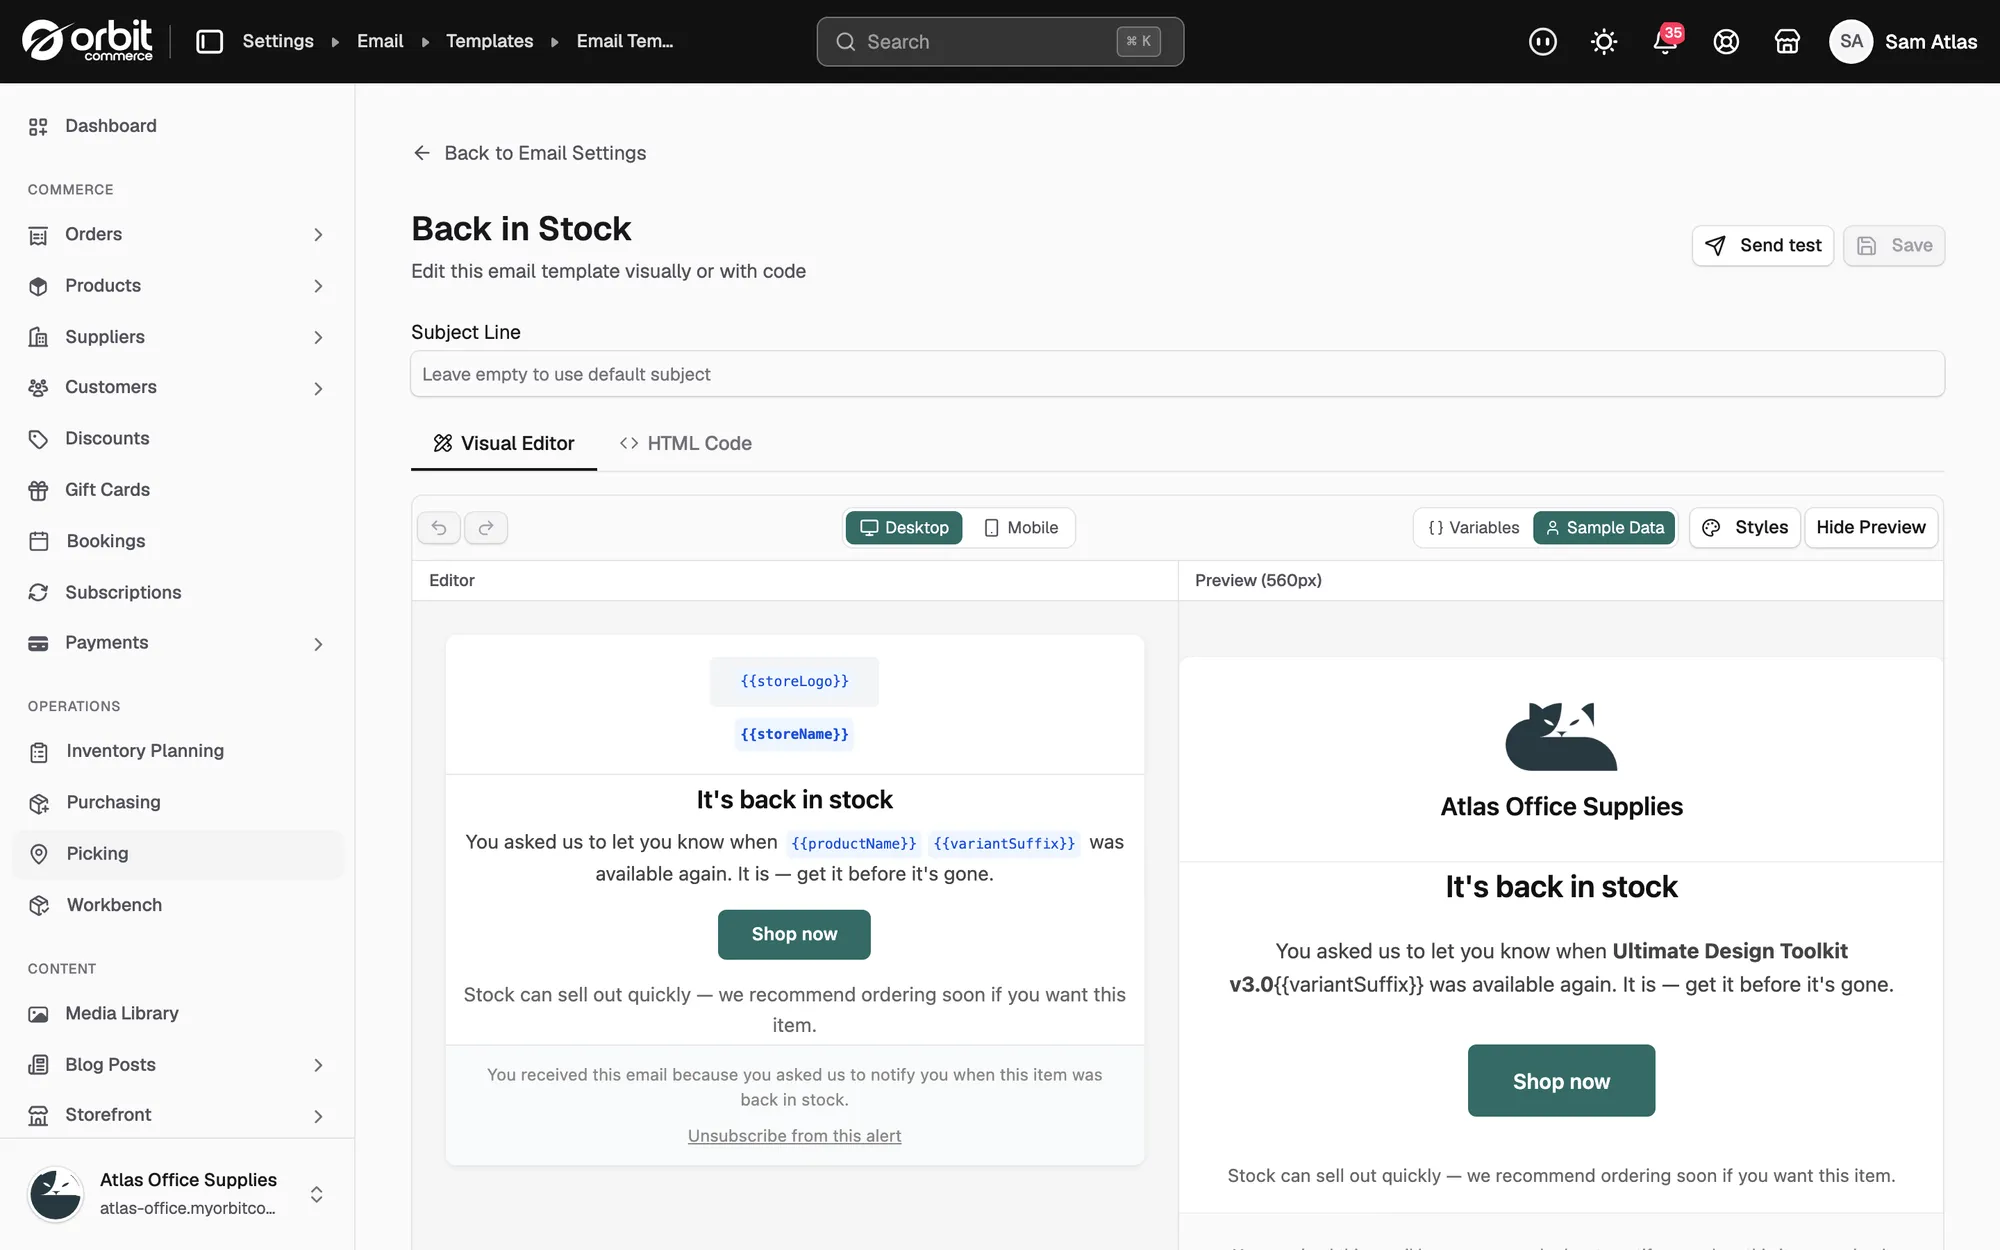The height and width of the screenshot is (1250, 2000).
Task: Click the undo arrow in editor toolbar
Action: [x=439, y=527]
